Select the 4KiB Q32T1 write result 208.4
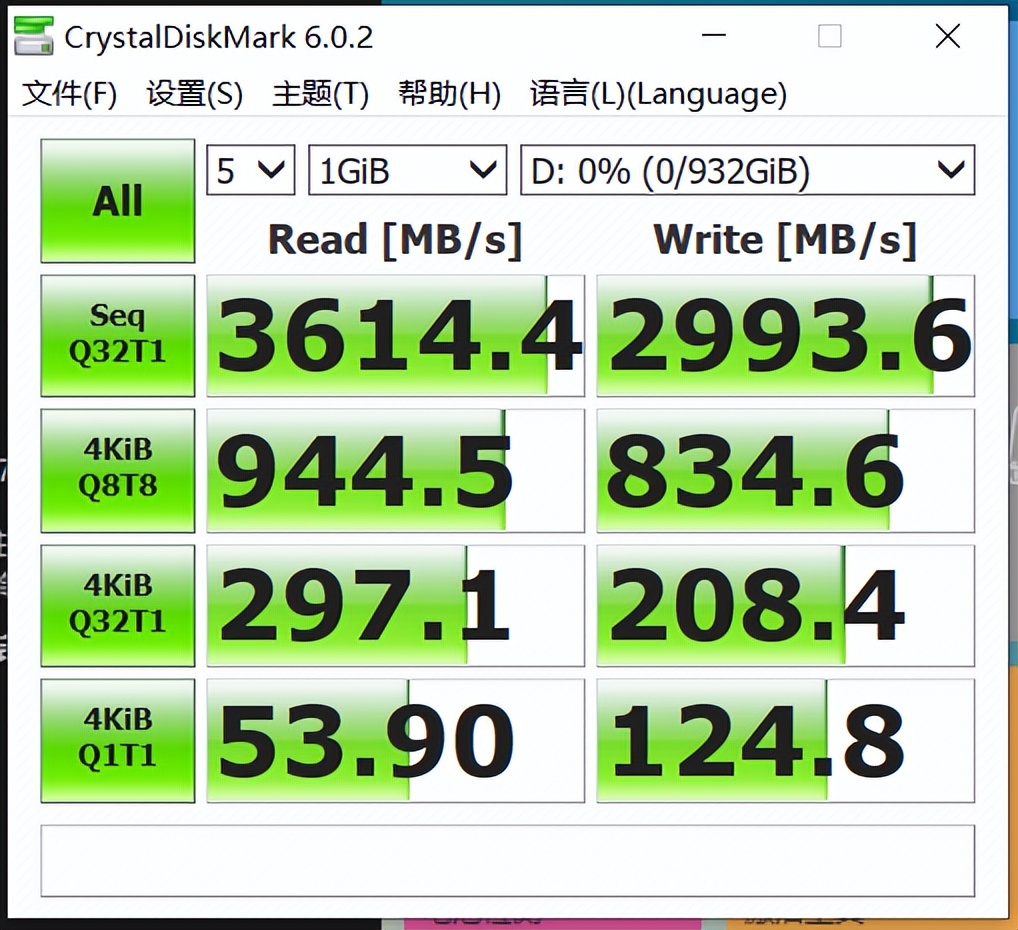This screenshot has width=1018, height=930. (x=786, y=605)
